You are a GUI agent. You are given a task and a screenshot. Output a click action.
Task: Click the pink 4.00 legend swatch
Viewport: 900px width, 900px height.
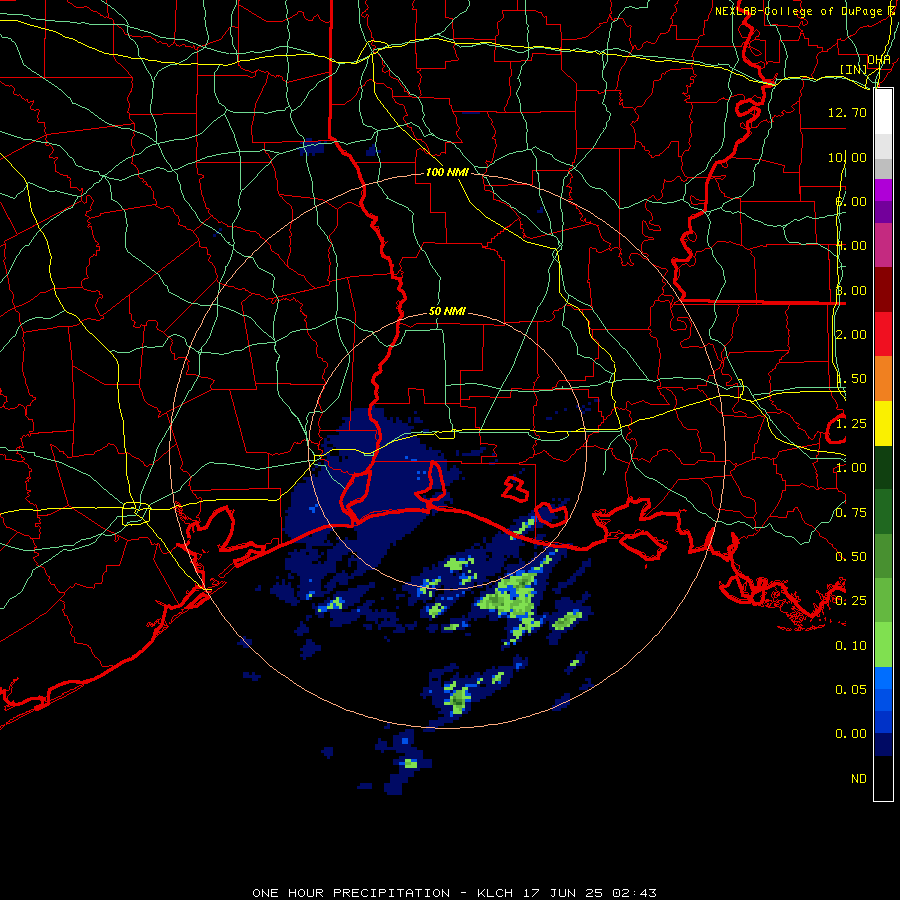pos(883,246)
